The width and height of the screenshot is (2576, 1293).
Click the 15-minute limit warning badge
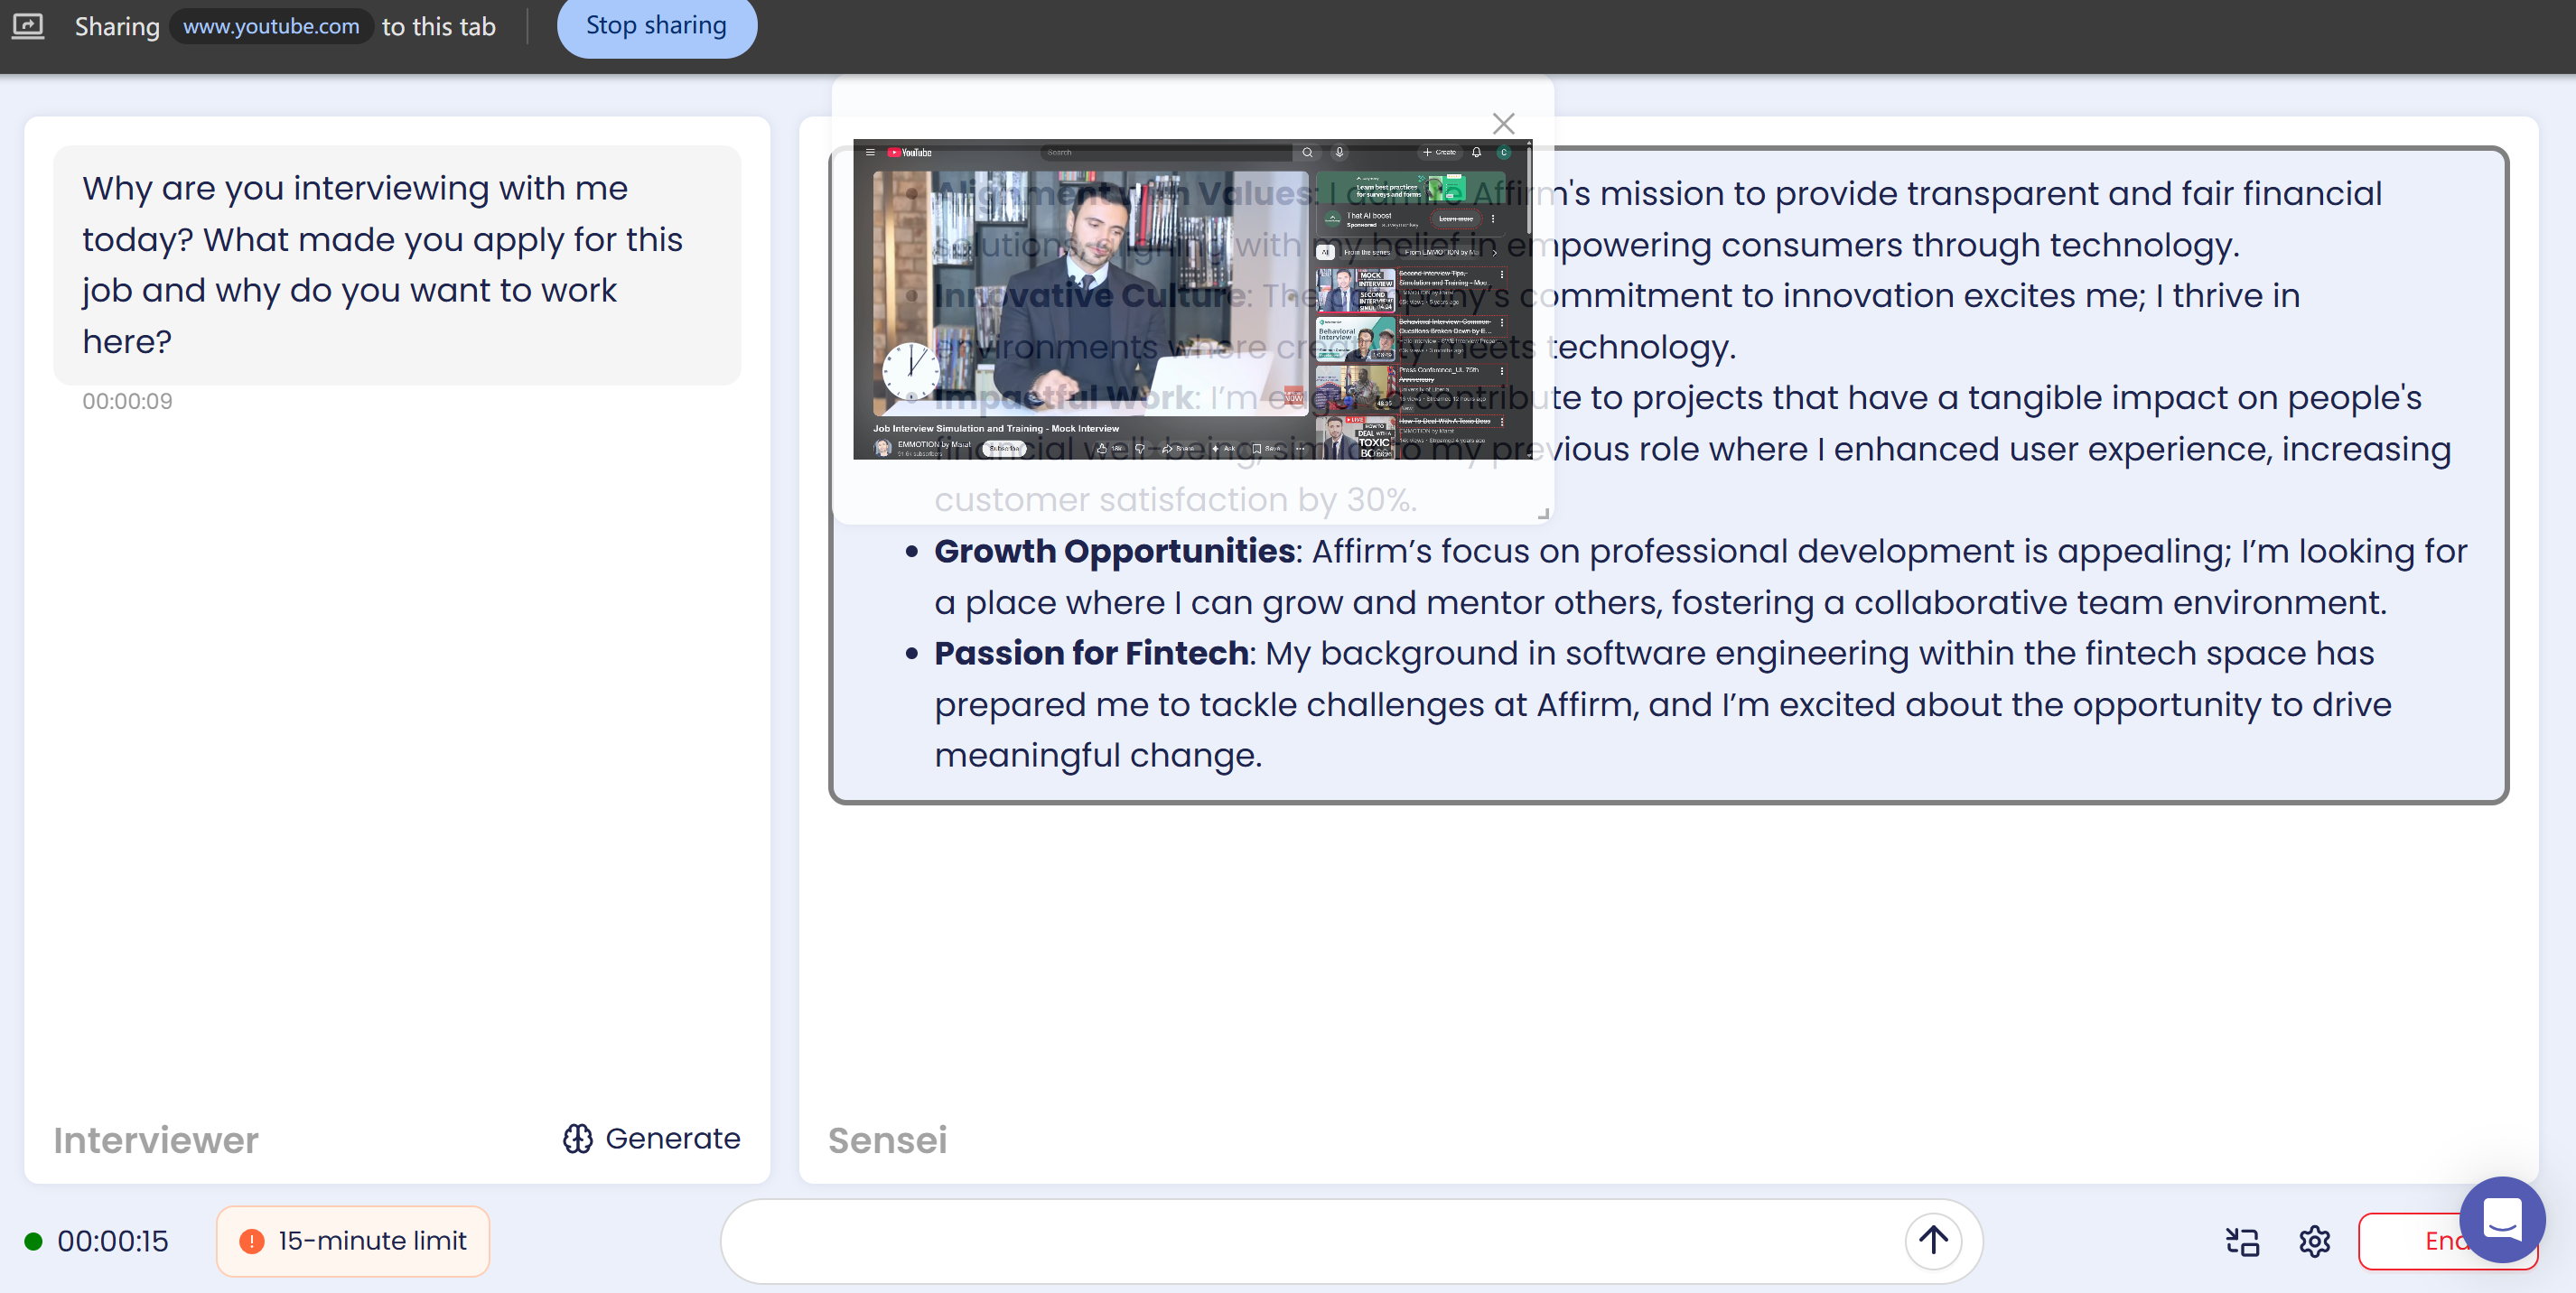point(353,1241)
